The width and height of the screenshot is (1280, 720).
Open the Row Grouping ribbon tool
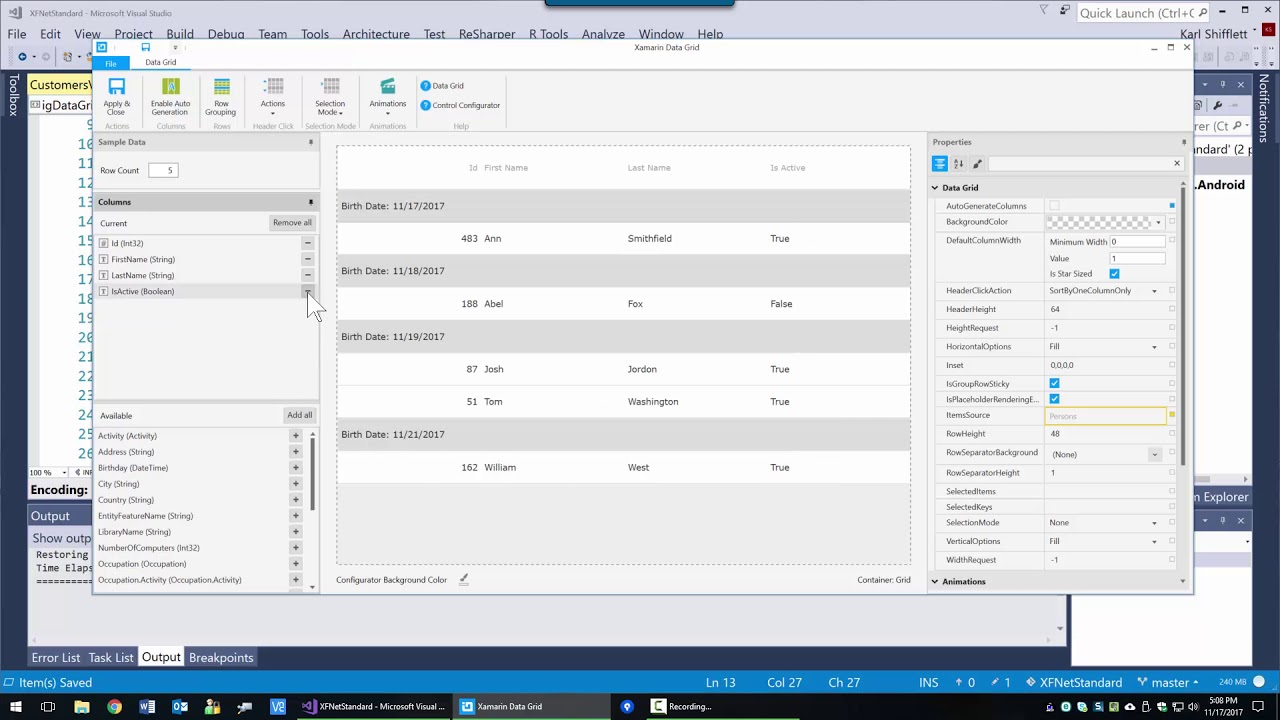[x=221, y=97]
